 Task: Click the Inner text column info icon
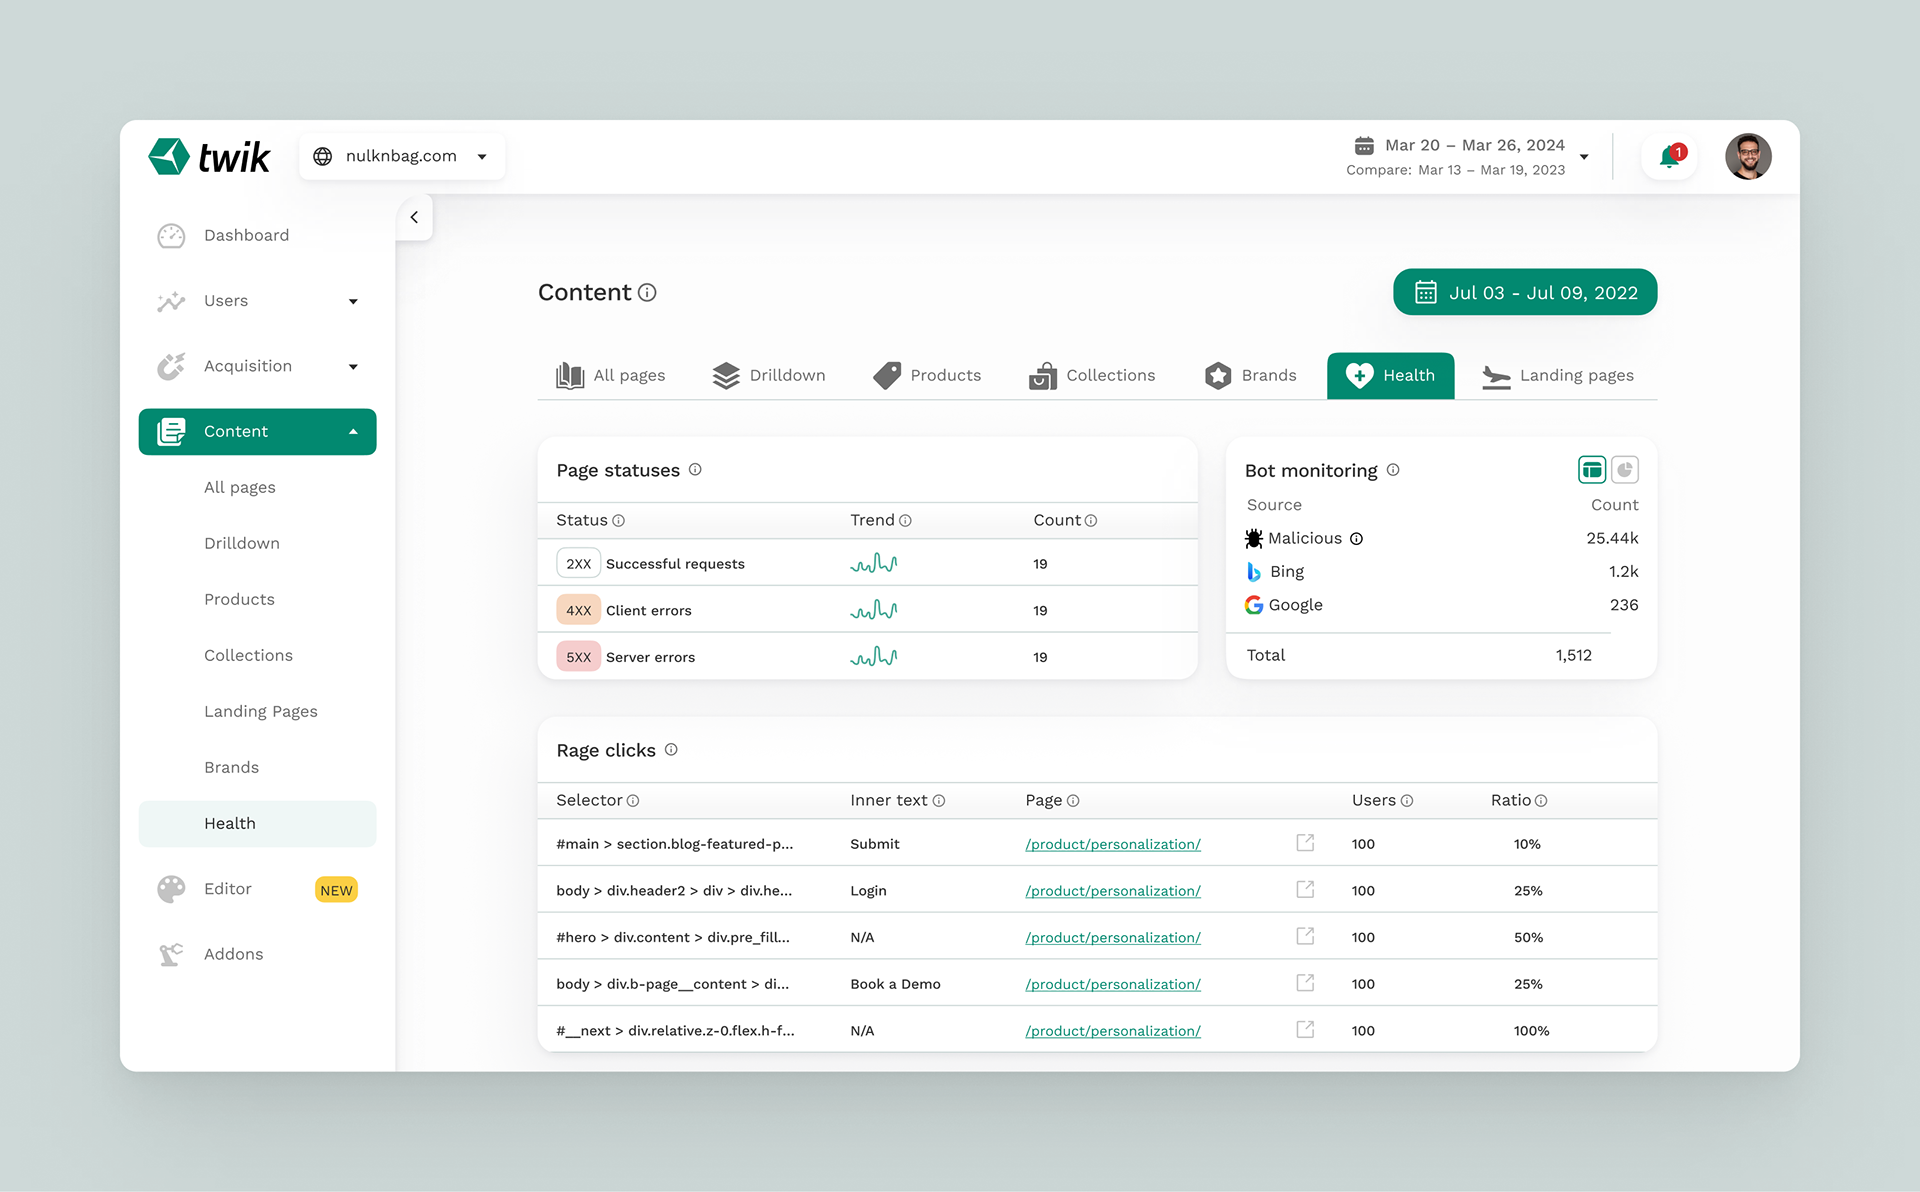coord(939,801)
